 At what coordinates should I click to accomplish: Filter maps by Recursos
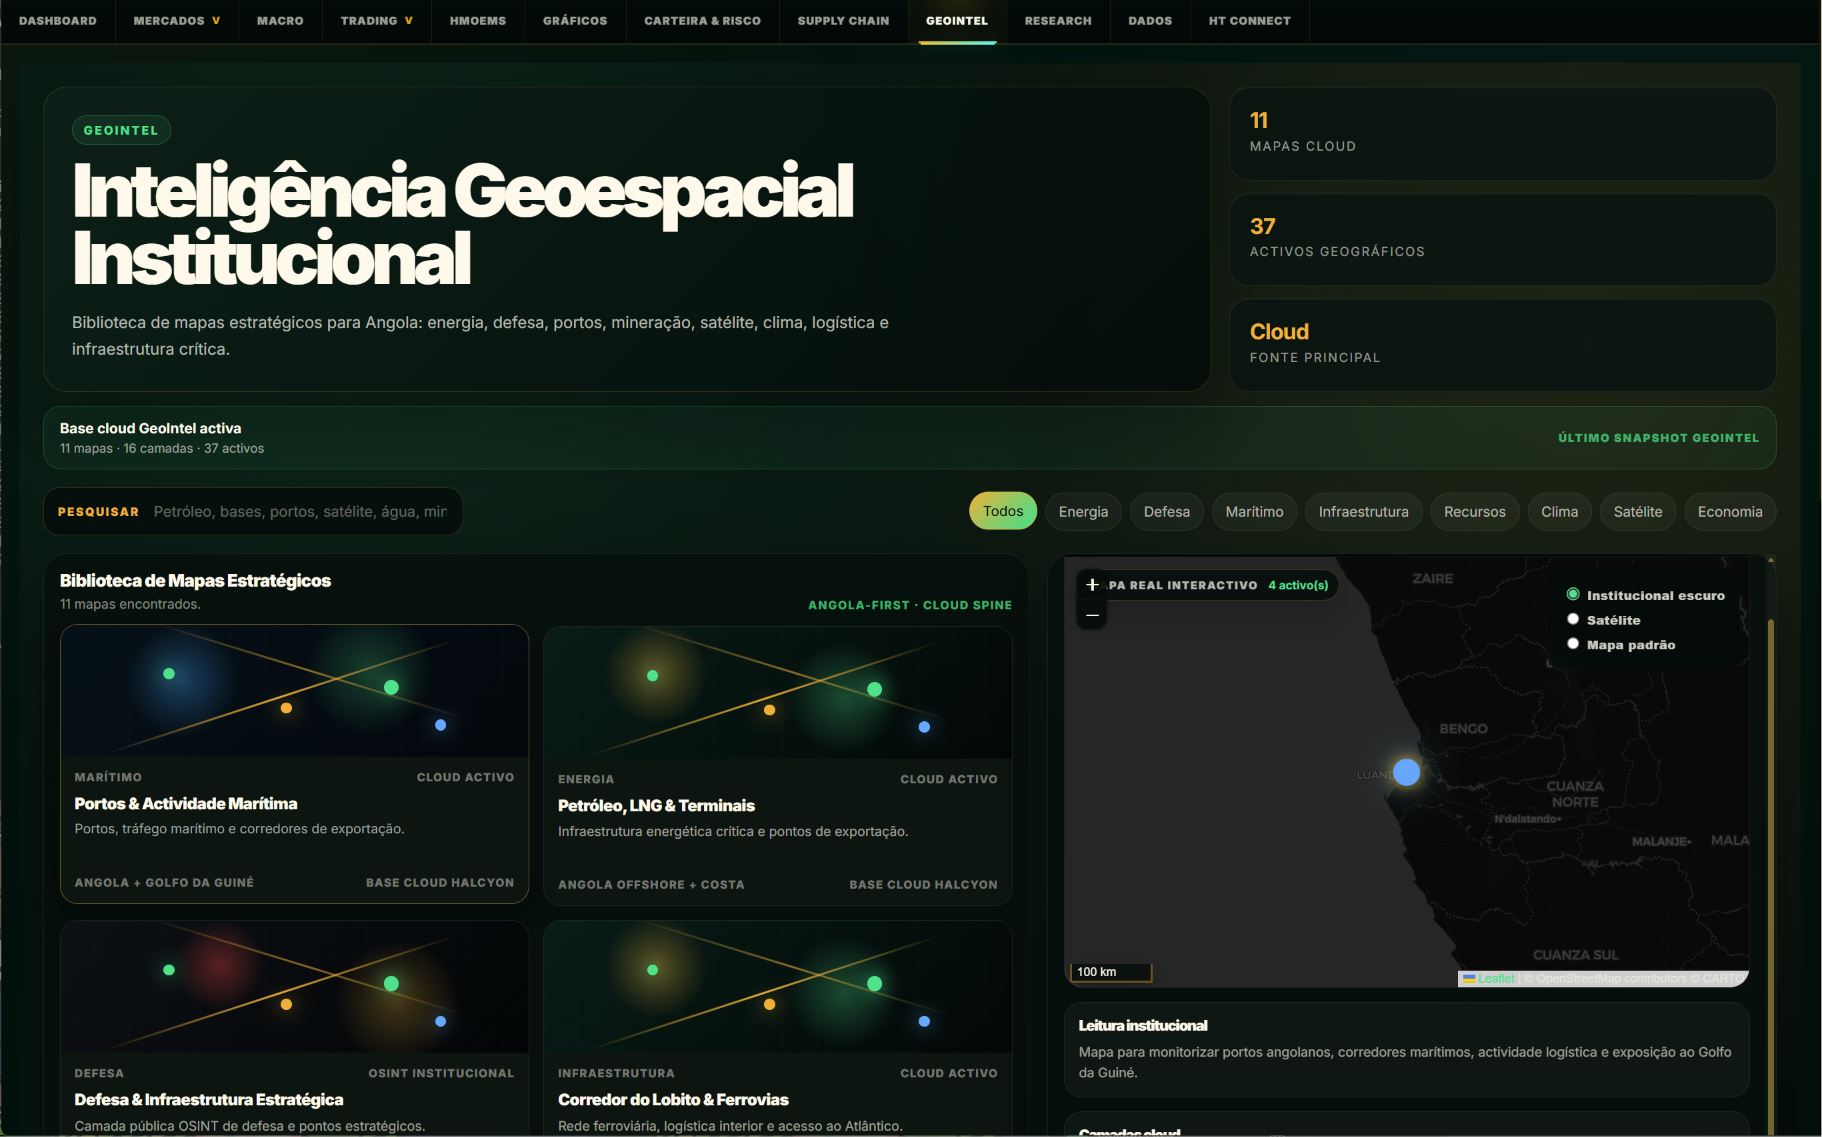tap(1474, 511)
